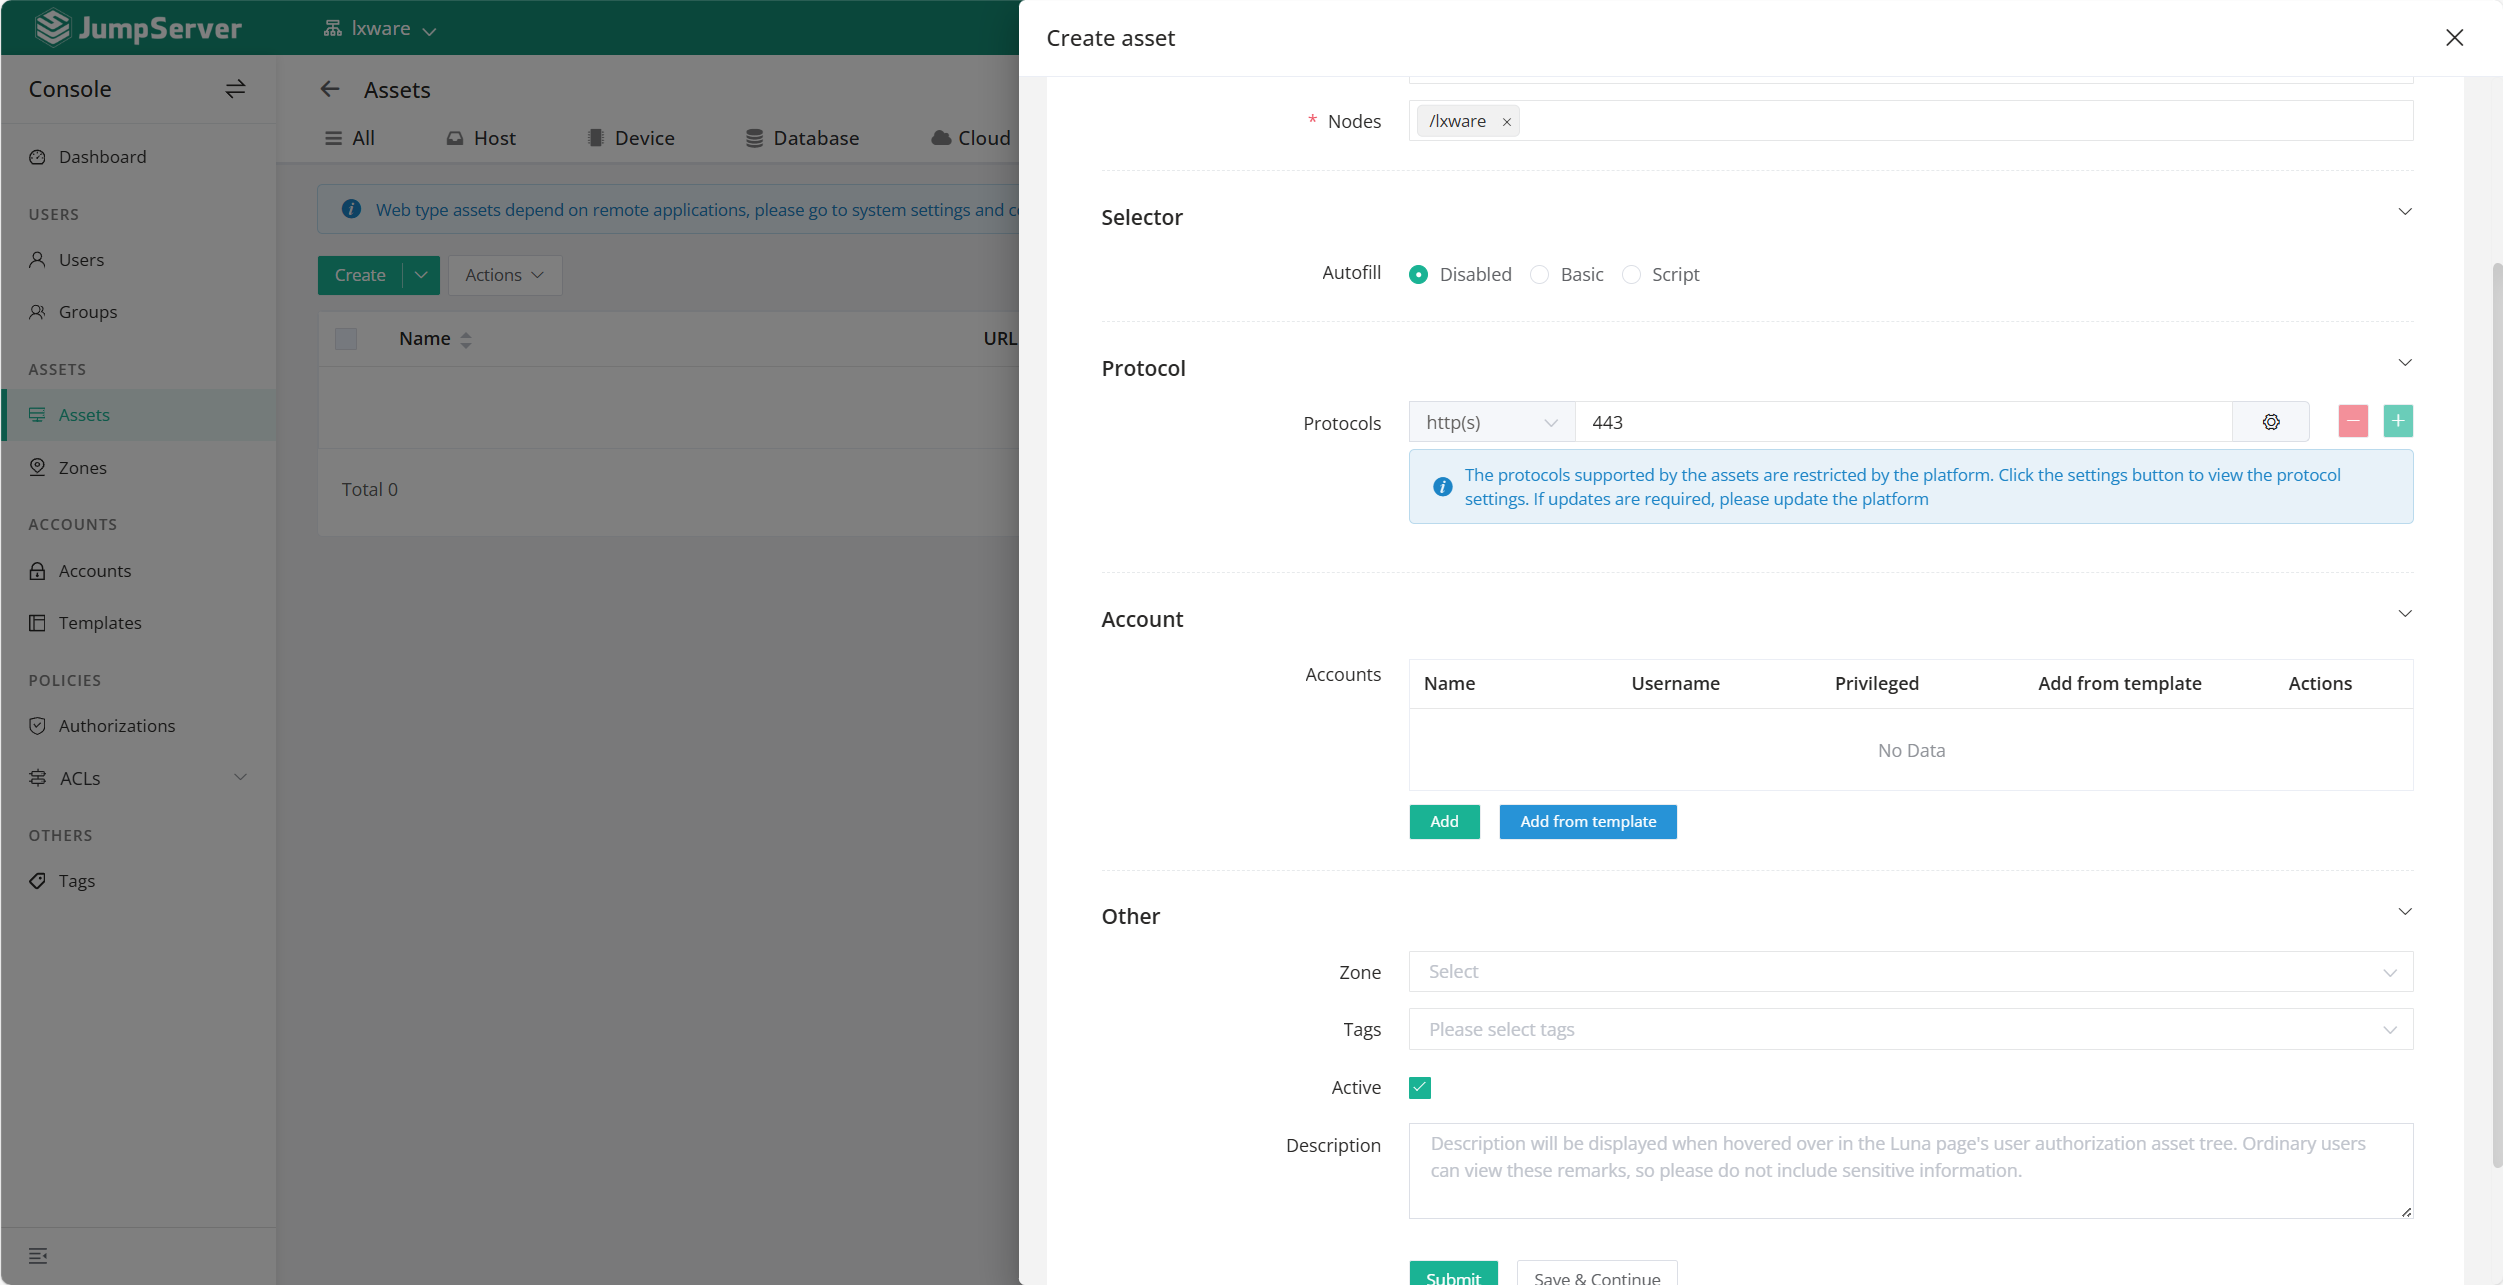2503x1285 pixels.
Task: Click the drawer vertical scrollbar
Action: (x=2496, y=714)
